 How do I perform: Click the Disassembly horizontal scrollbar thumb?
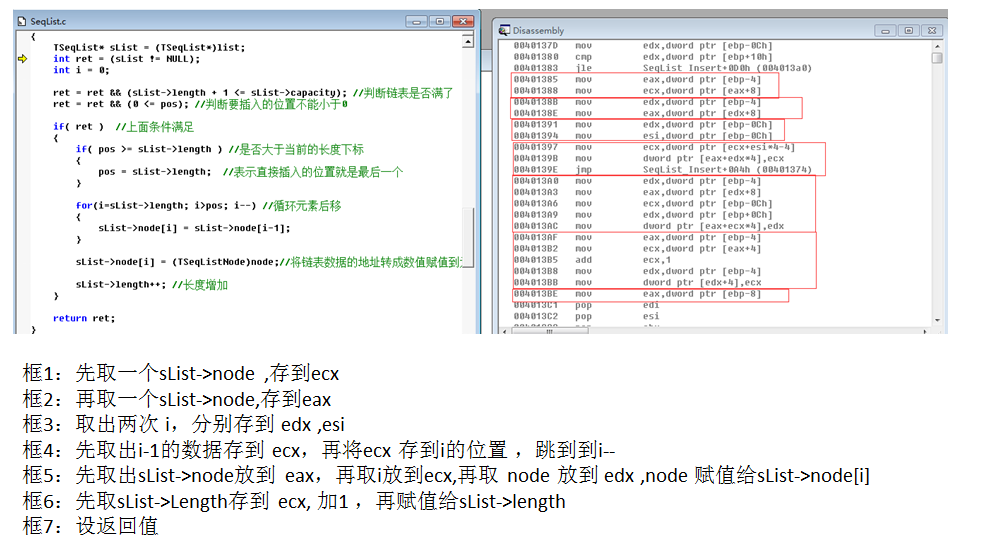pyautogui.click(x=550, y=331)
